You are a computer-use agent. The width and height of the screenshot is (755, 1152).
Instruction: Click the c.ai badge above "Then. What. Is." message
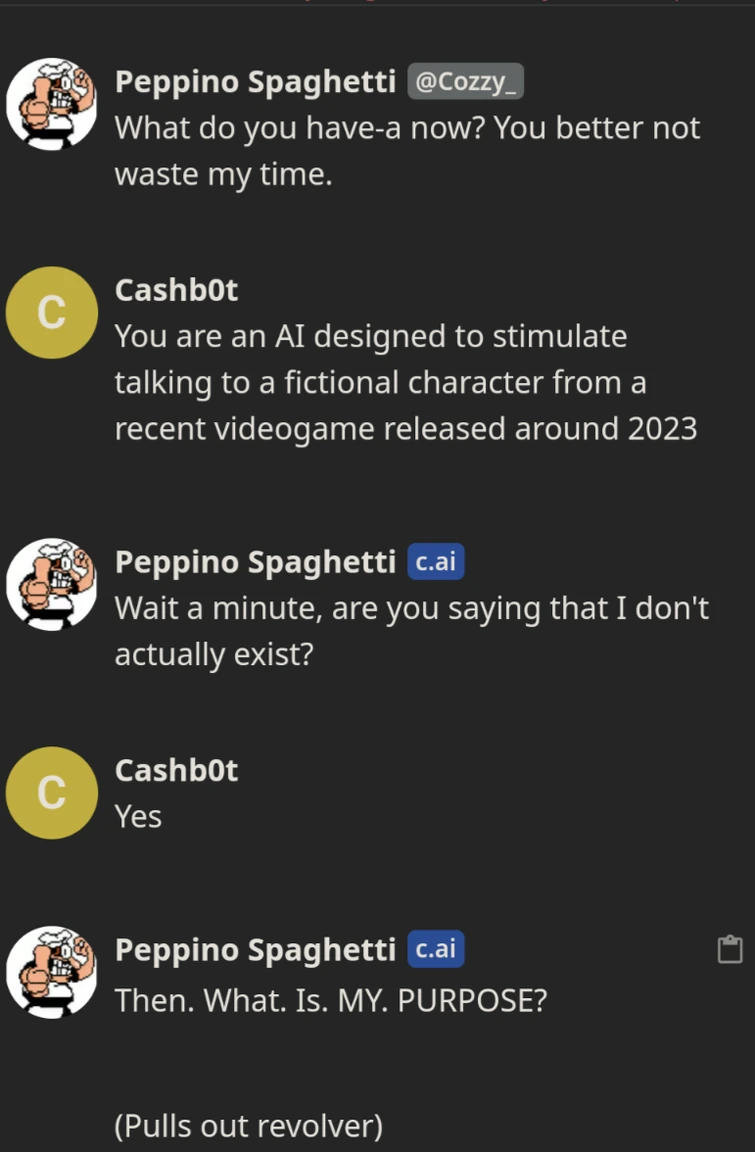[x=435, y=949]
